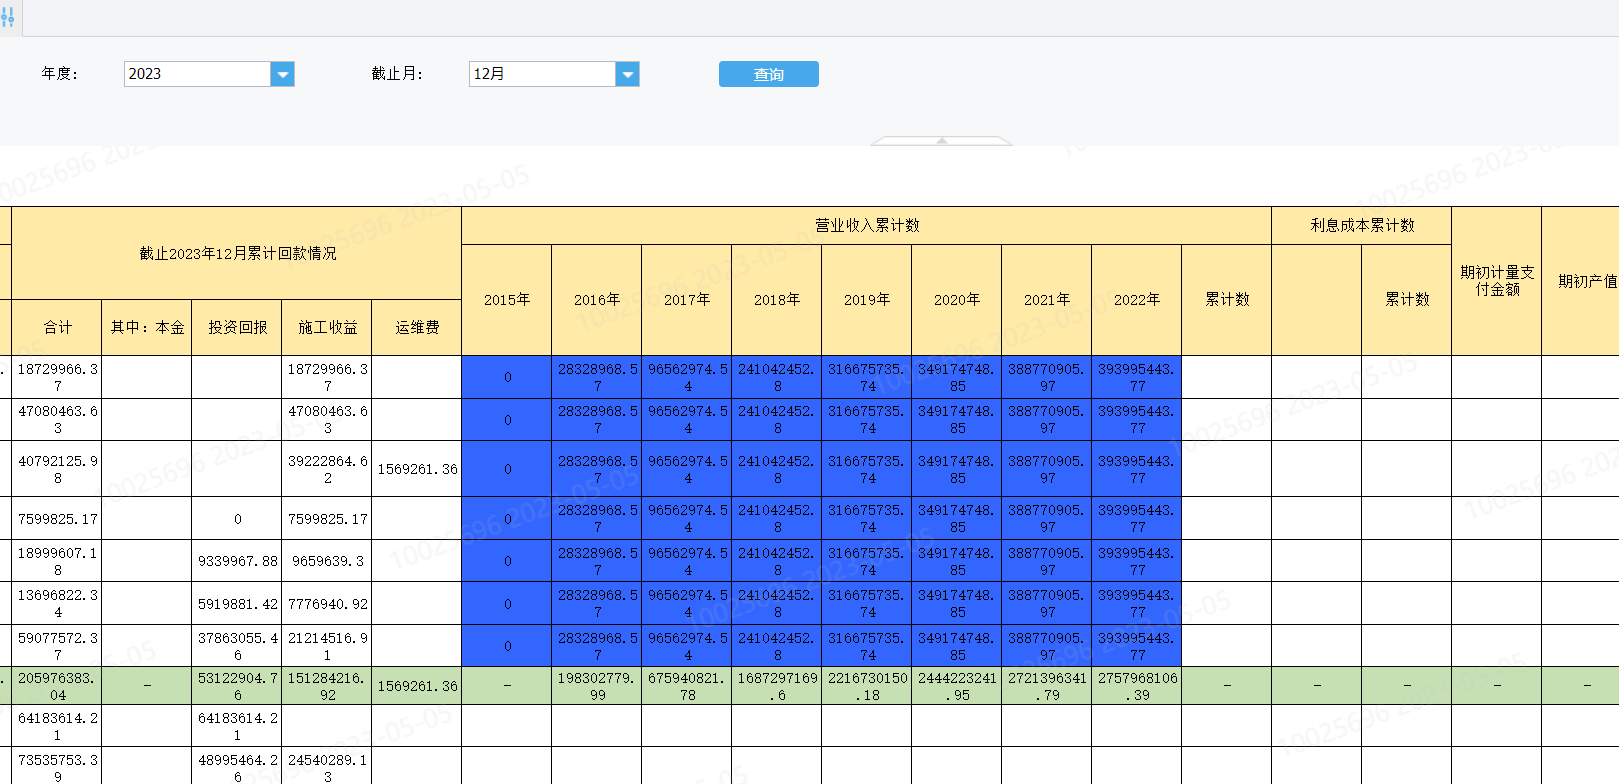Screen dimensions: 1619x784
Task: Click the 2018年 column header
Action: (x=777, y=299)
